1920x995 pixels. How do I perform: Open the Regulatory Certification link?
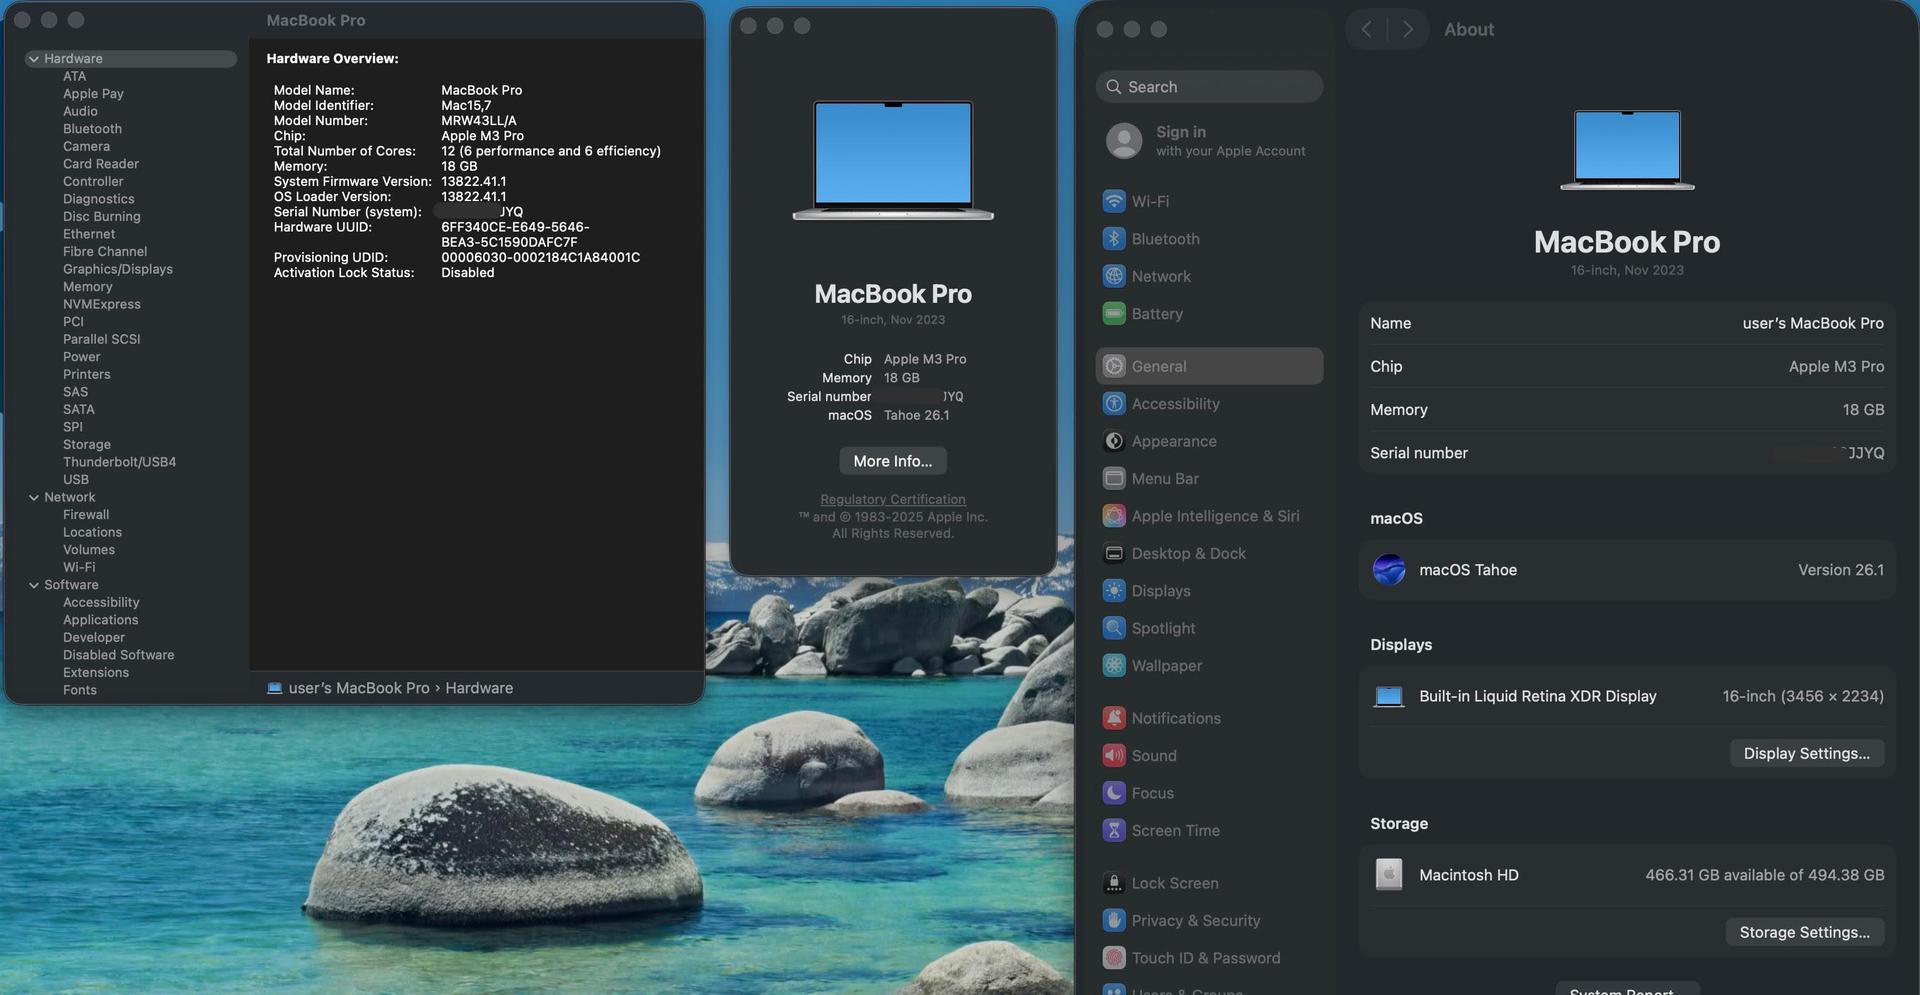pyautogui.click(x=892, y=499)
